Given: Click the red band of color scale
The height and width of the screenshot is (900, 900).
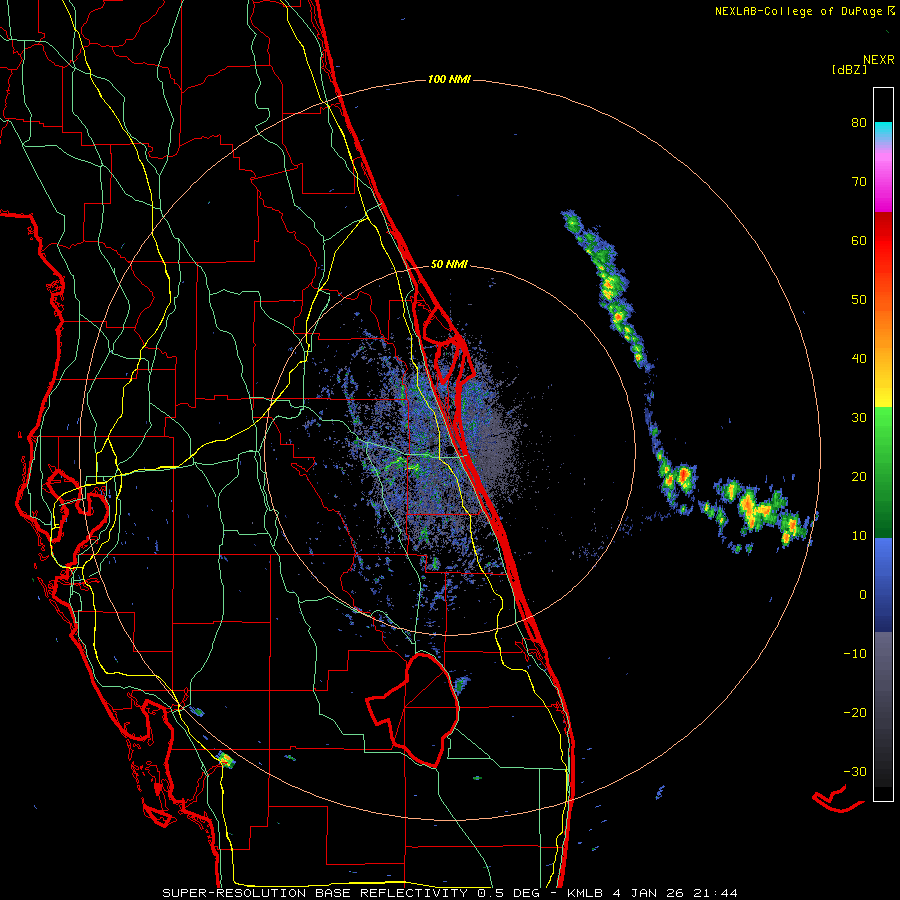Looking at the screenshot, I should [883, 241].
